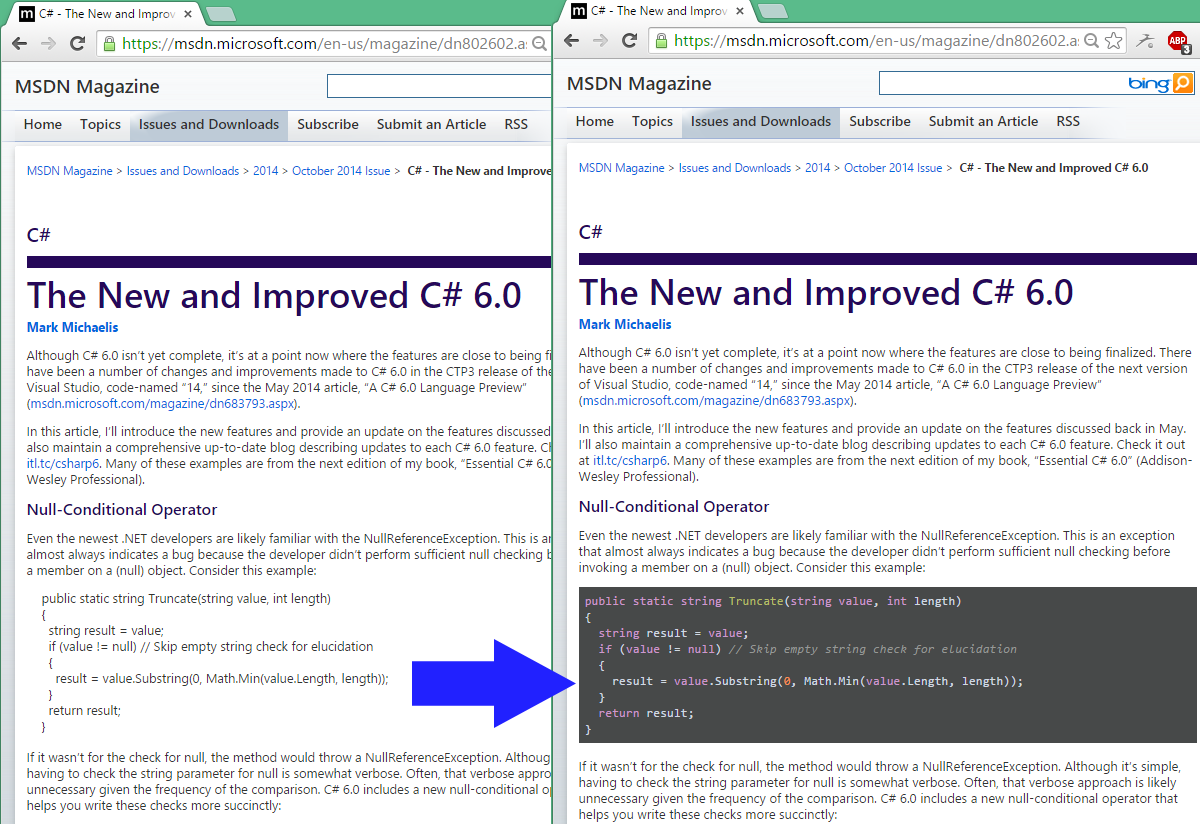Open RSS in right window navigation

[1068, 121]
